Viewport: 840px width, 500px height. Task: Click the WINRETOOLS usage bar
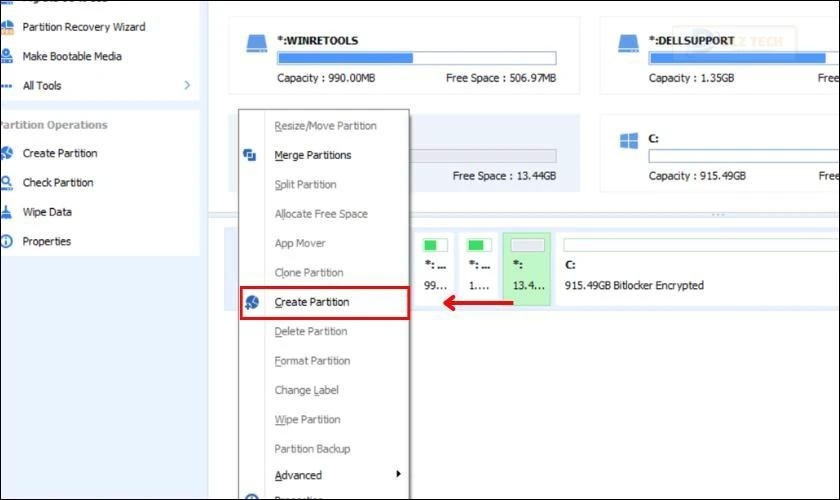pyautogui.click(x=417, y=58)
